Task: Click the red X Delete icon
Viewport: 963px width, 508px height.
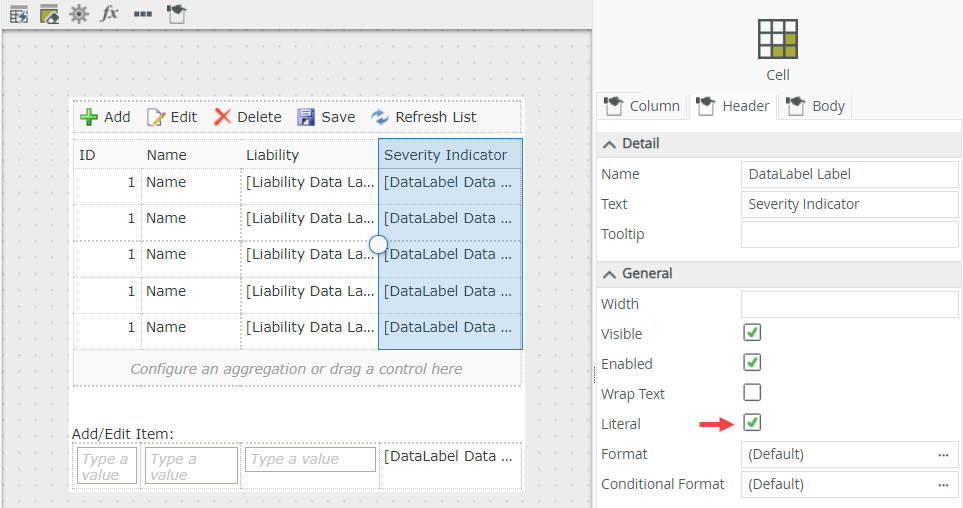Action: pyautogui.click(x=222, y=117)
